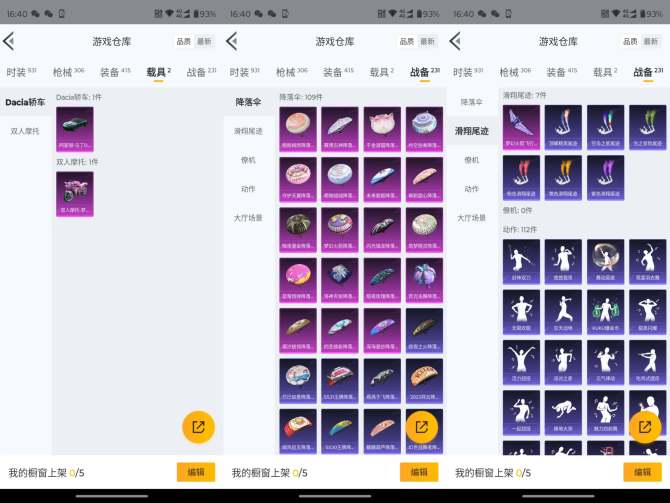Tap the back arrow on the left screen
Image resolution: width=670 pixels, height=503 pixels.
(x=9, y=41)
